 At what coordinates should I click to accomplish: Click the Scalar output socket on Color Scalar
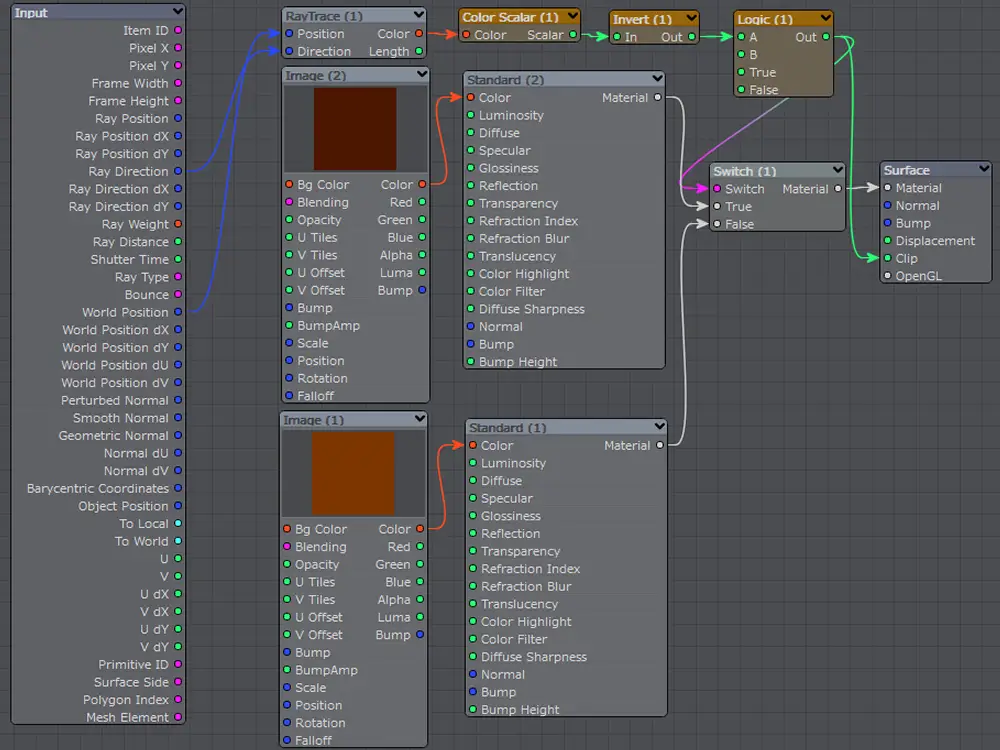tap(573, 35)
